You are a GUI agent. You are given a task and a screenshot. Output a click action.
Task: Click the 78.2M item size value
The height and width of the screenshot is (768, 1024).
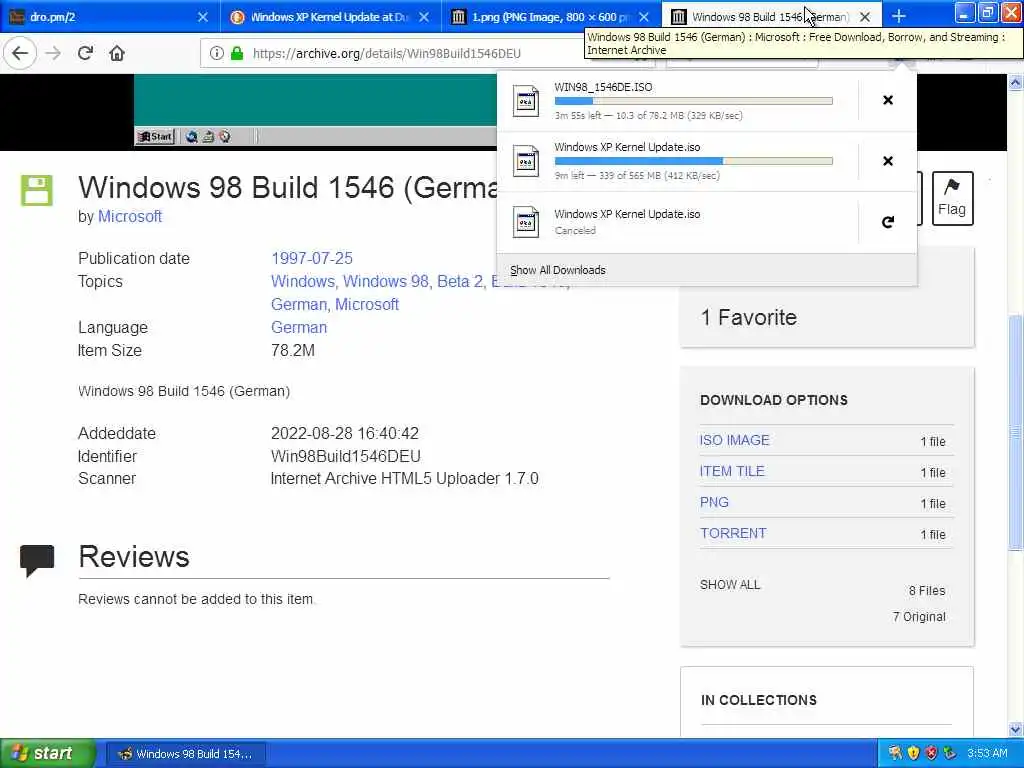(x=293, y=350)
